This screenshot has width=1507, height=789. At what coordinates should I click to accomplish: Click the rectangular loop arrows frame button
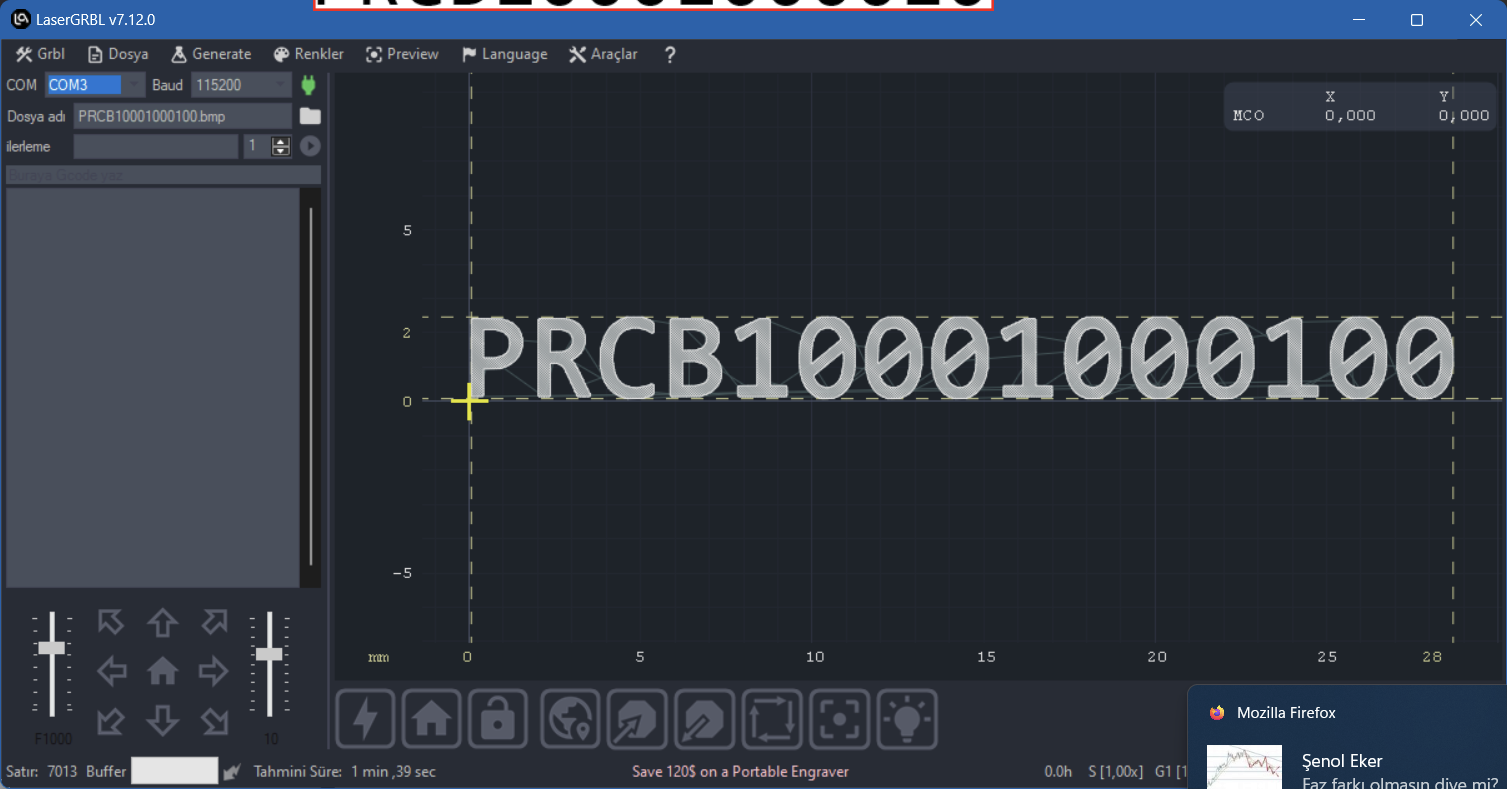click(x=771, y=719)
